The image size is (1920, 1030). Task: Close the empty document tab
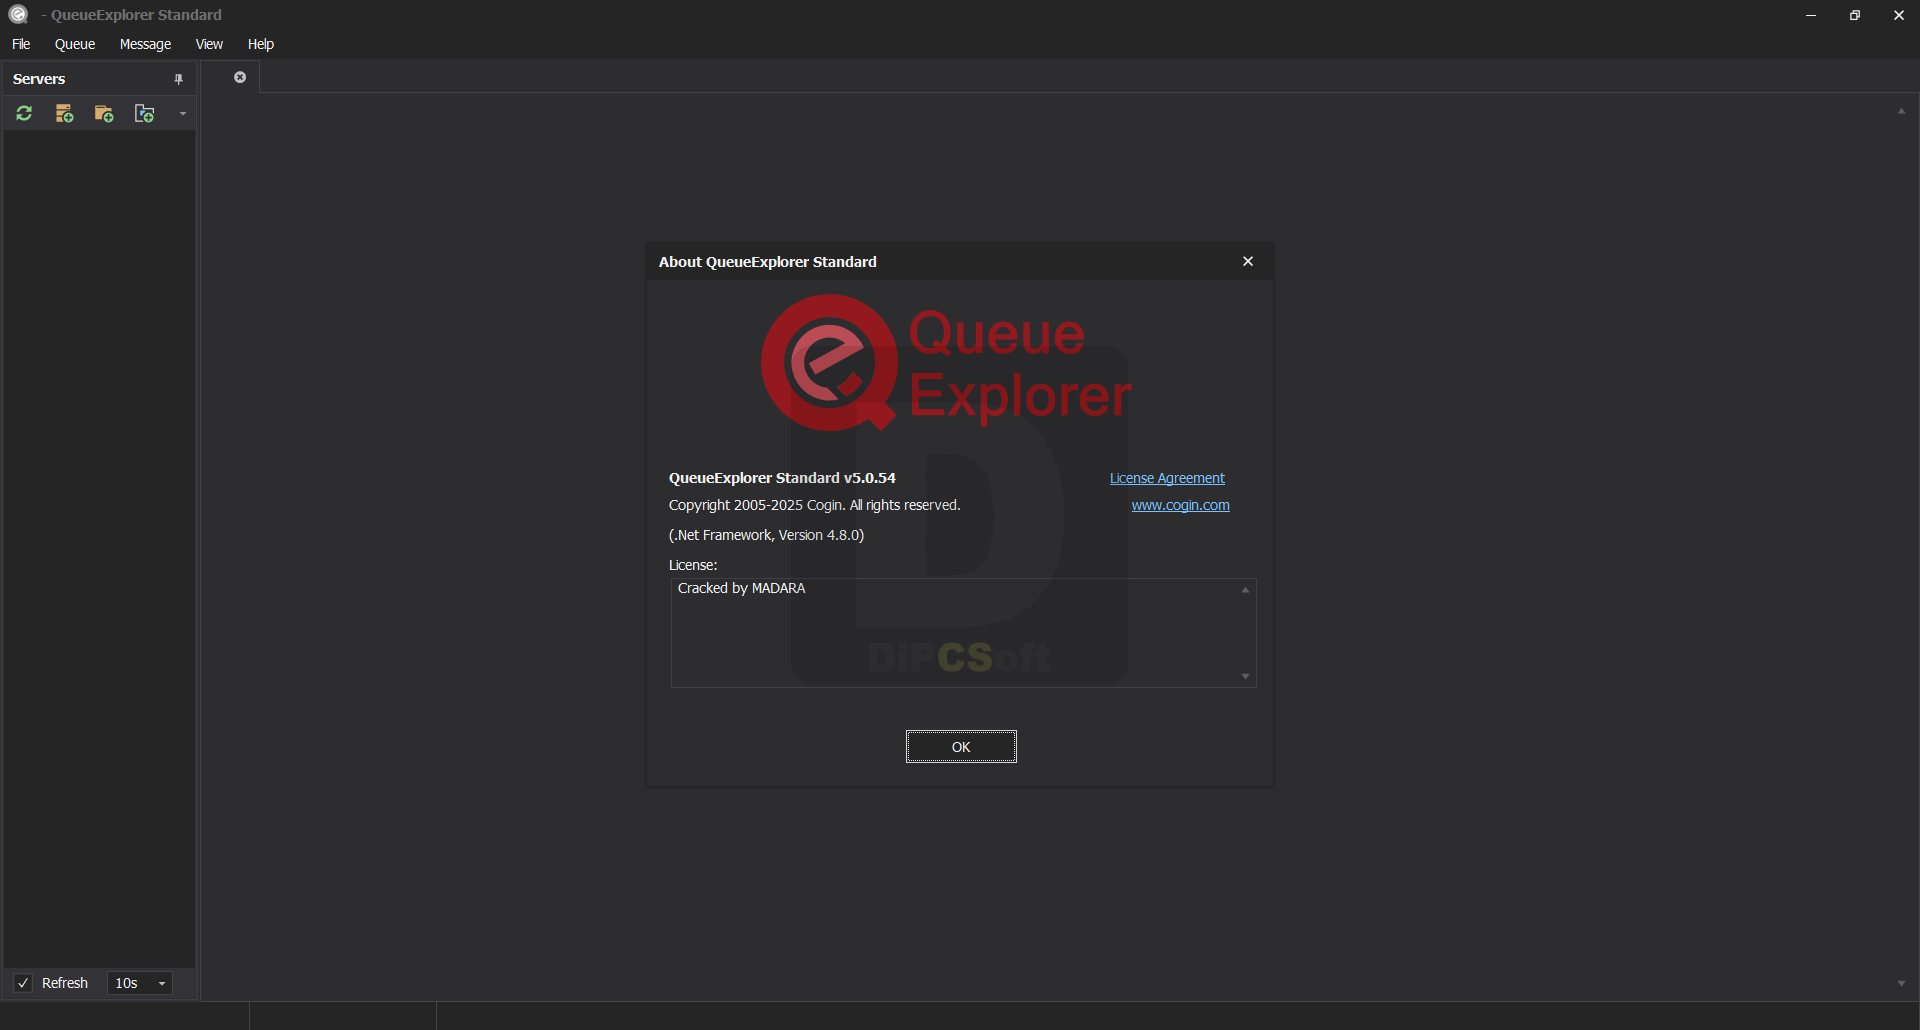click(x=240, y=77)
